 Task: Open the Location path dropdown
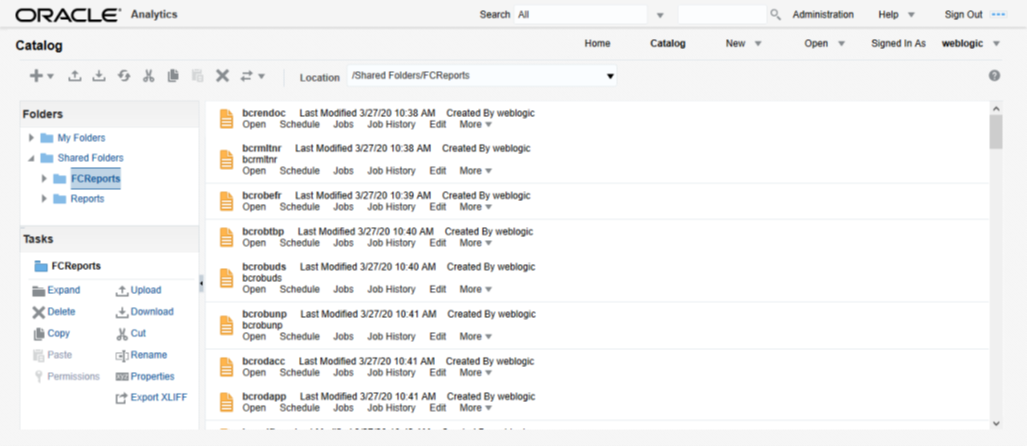point(610,76)
